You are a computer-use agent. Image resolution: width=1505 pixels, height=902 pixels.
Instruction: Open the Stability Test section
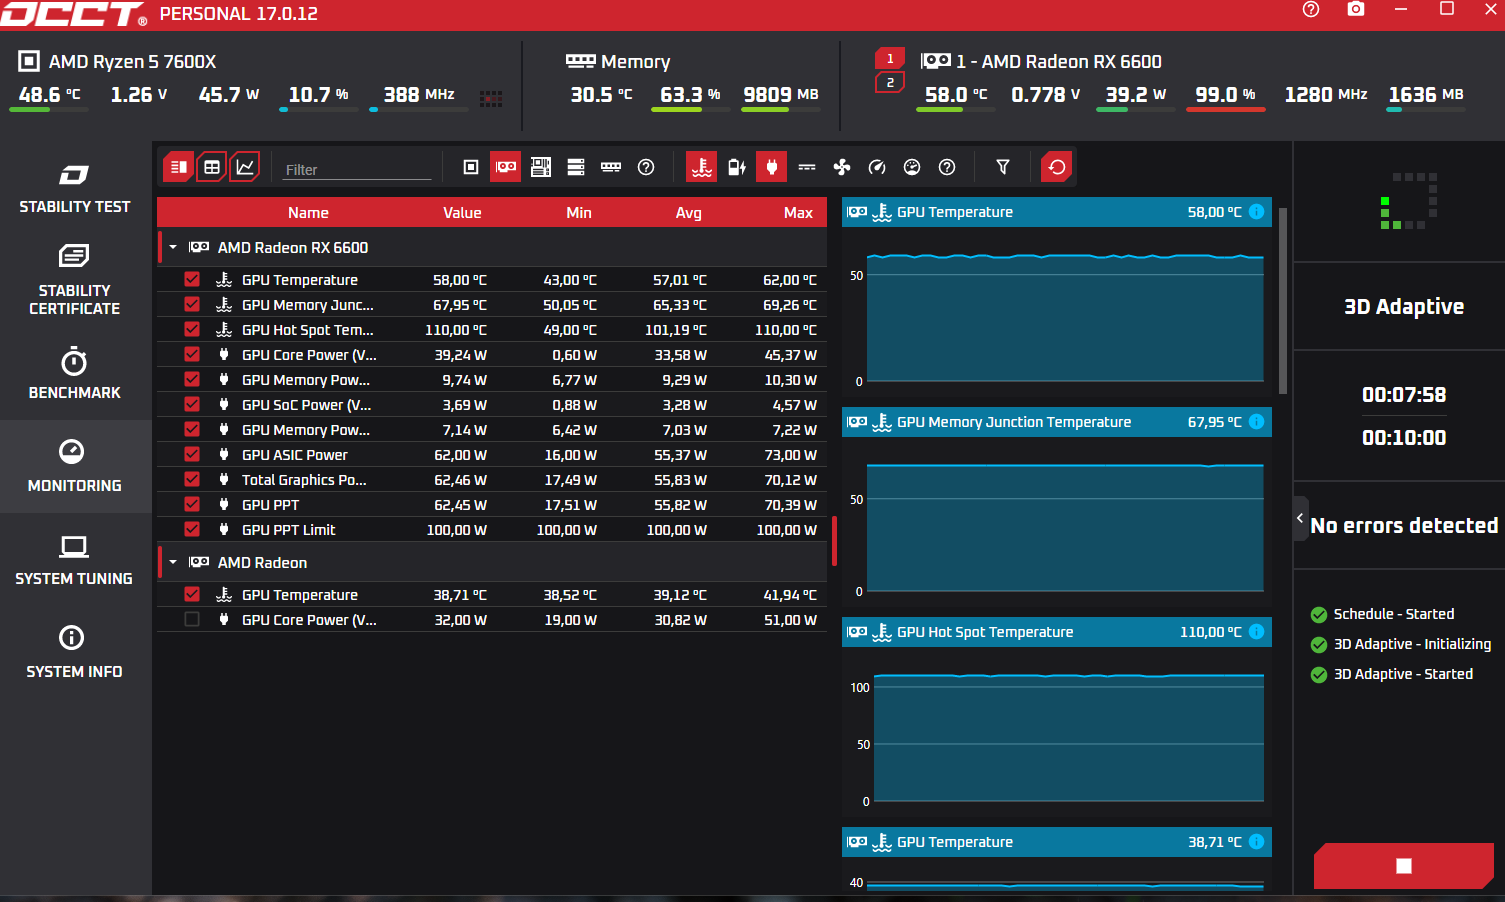click(75, 189)
